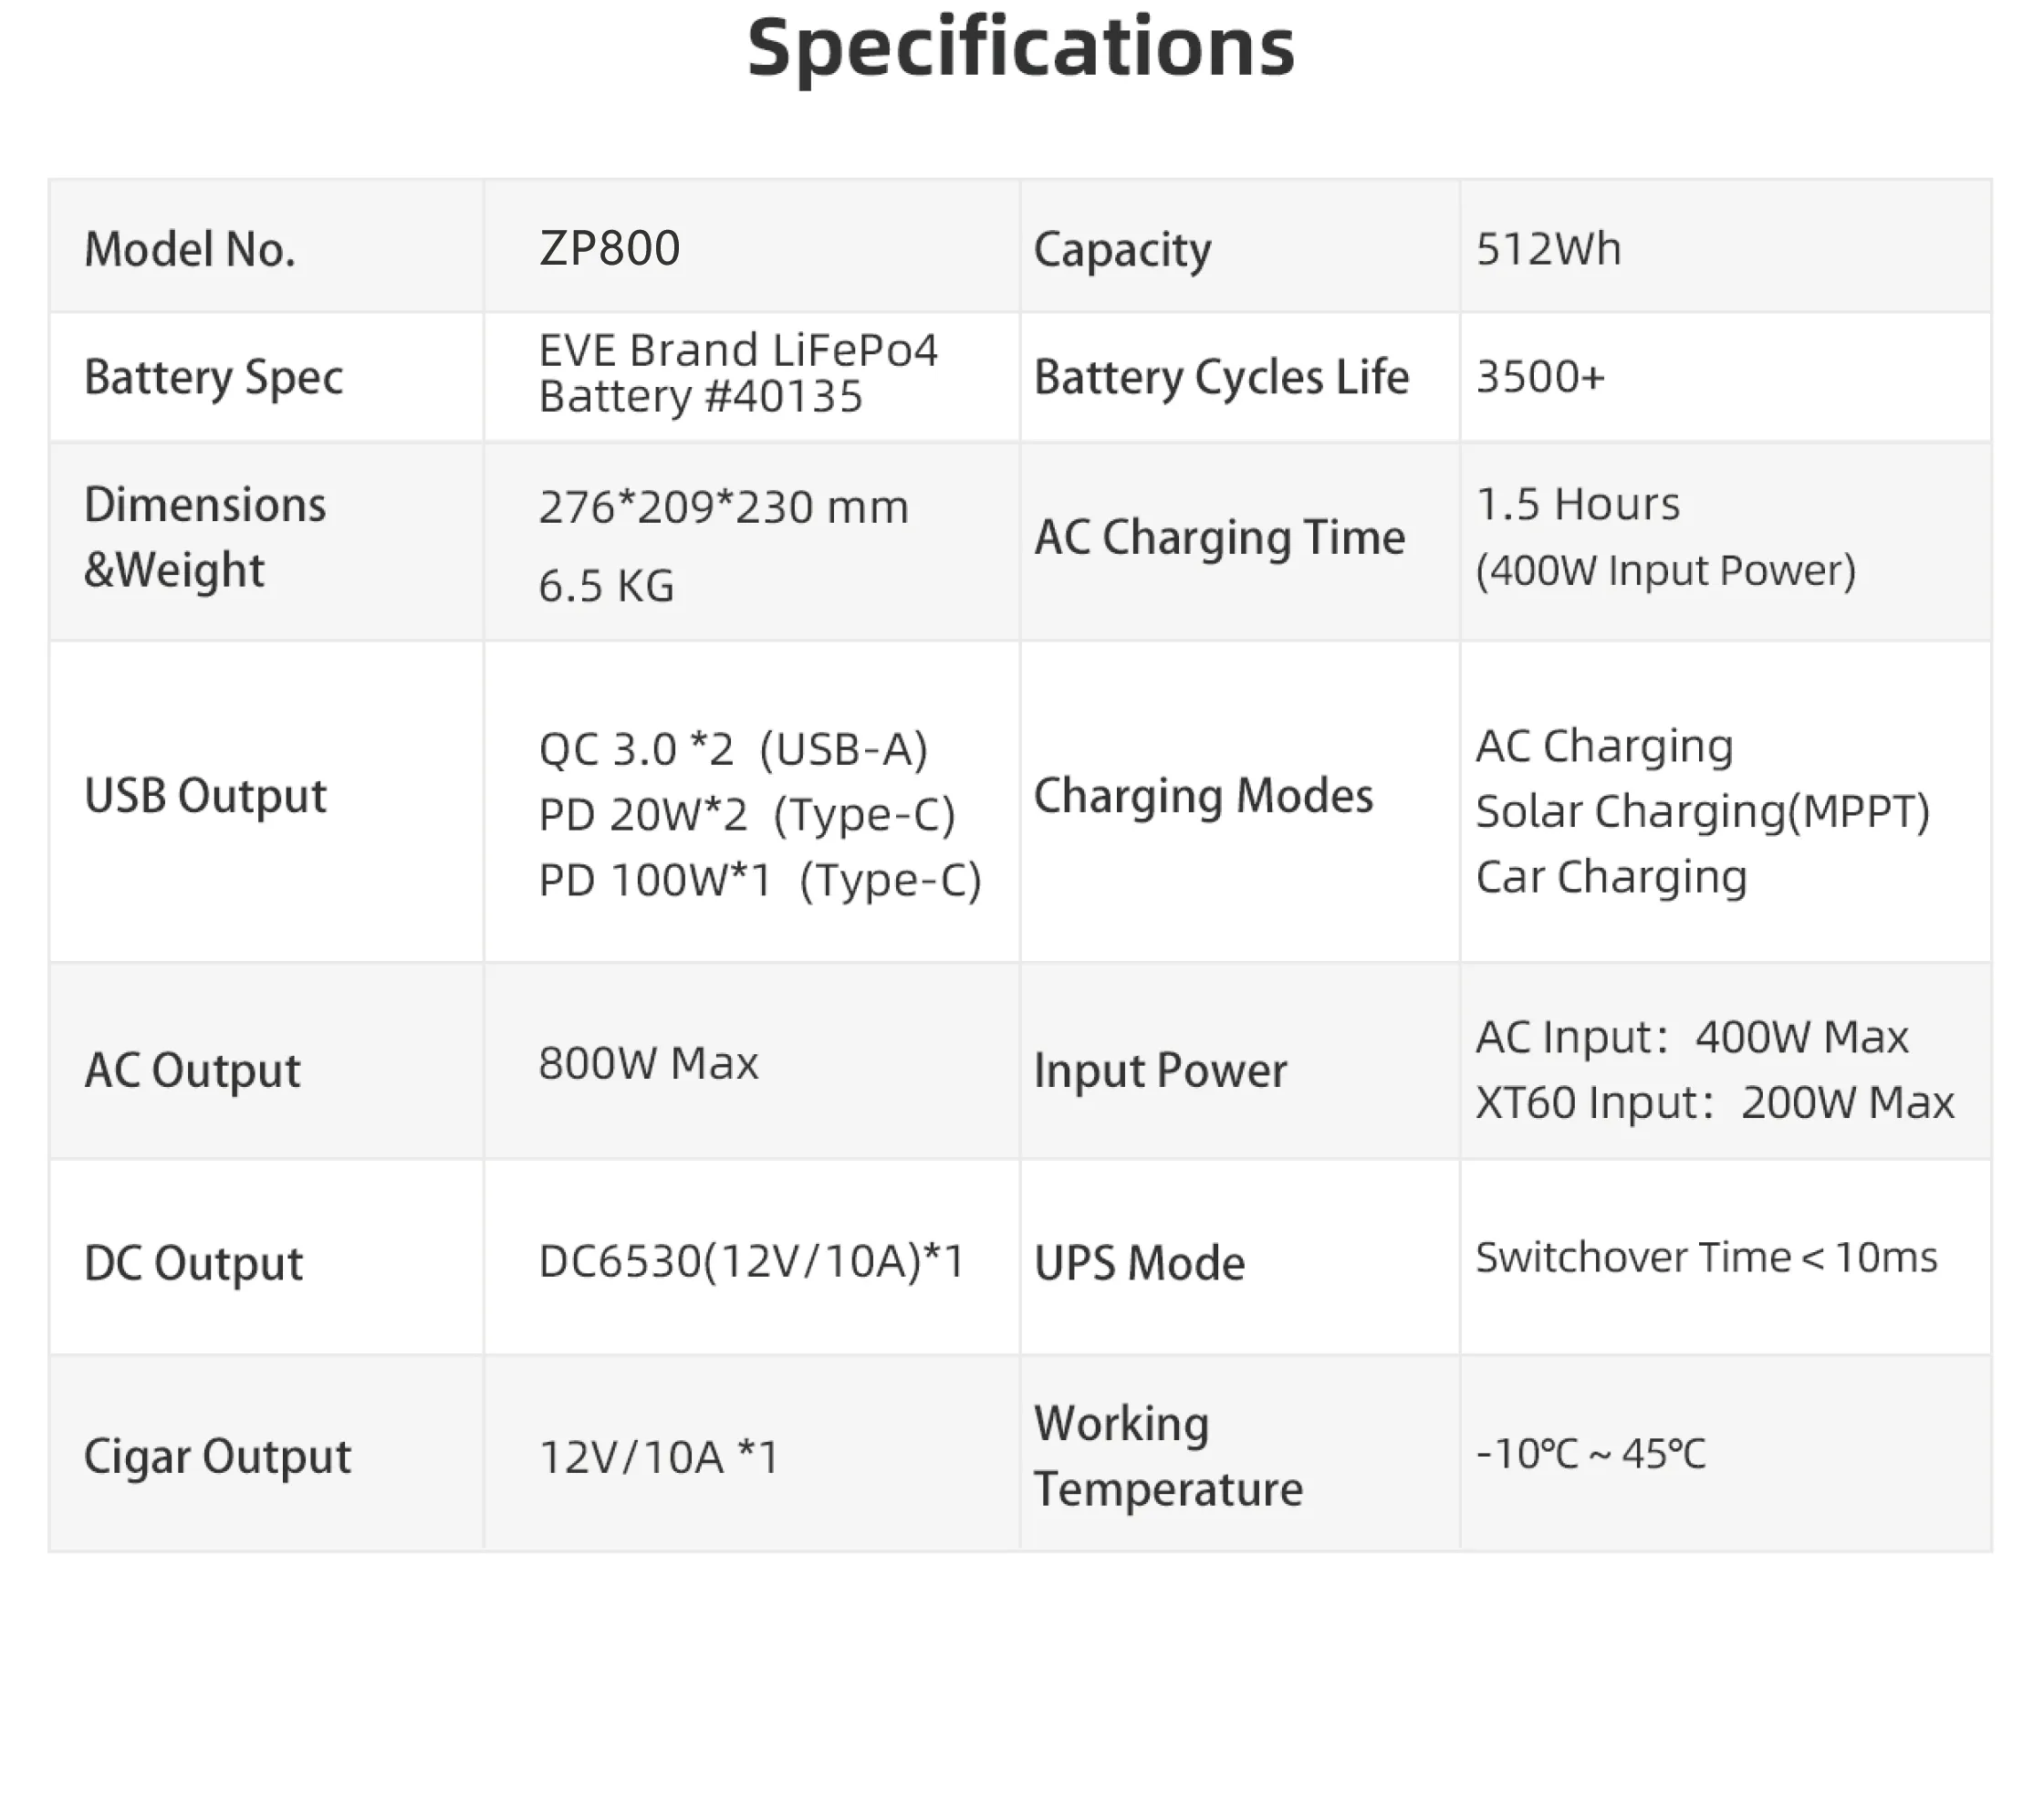This screenshot has width=2044, height=1807.
Task: Click the Dimensions & Weight label
Action: point(204,537)
